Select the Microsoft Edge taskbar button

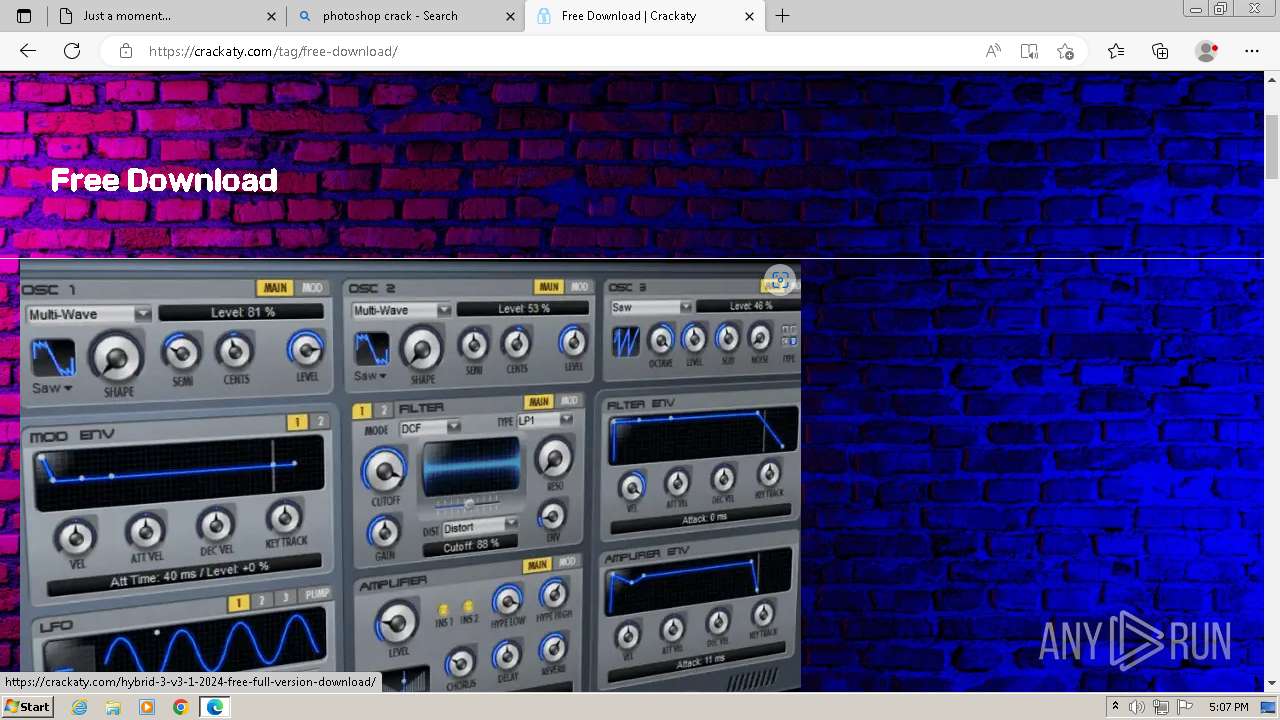tap(214, 707)
